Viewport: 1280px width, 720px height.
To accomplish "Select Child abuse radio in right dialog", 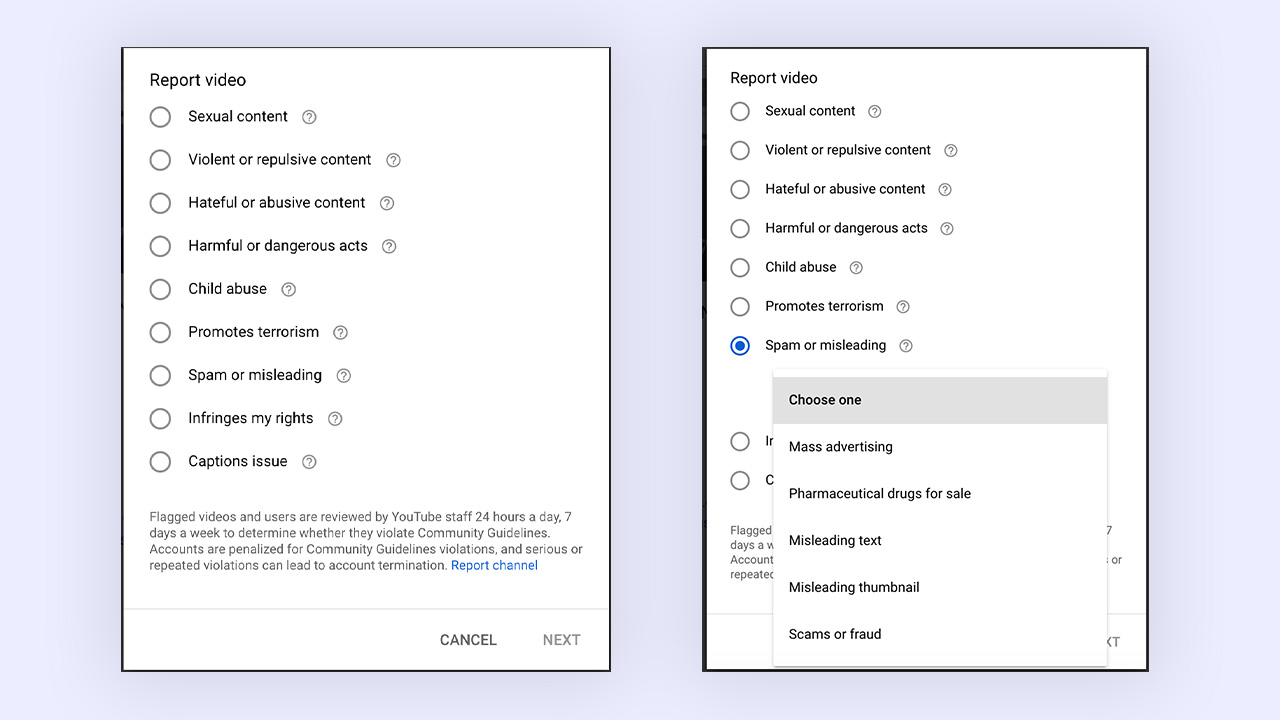I will pyautogui.click(x=740, y=268).
